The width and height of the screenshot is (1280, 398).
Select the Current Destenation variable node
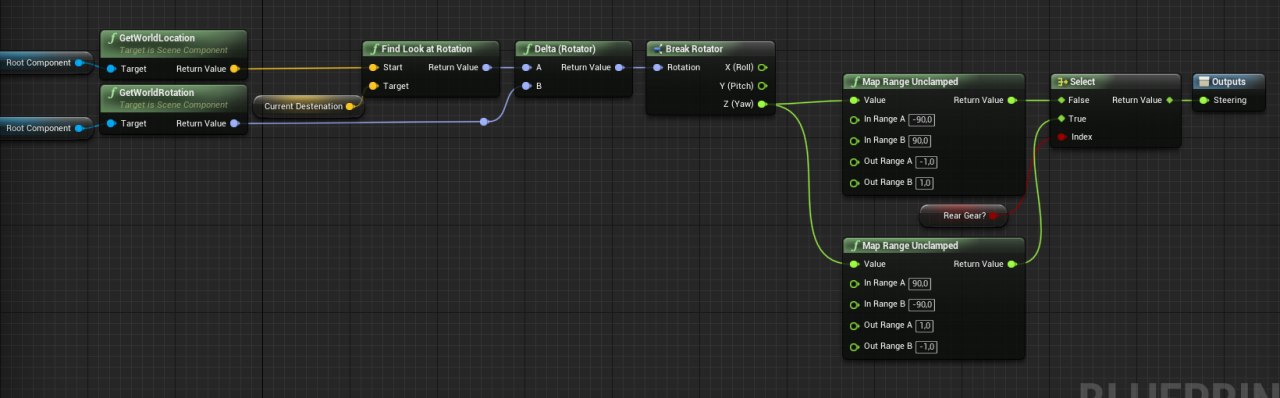308,106
